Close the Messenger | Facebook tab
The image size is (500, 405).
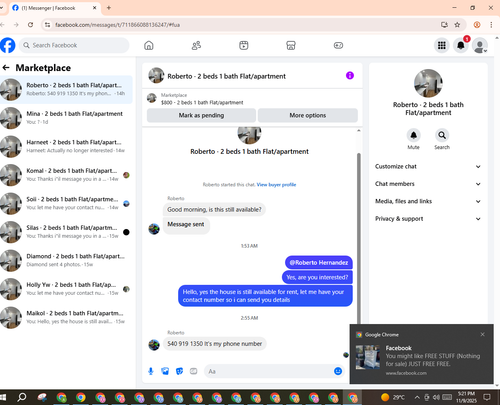tap(94, 8)
